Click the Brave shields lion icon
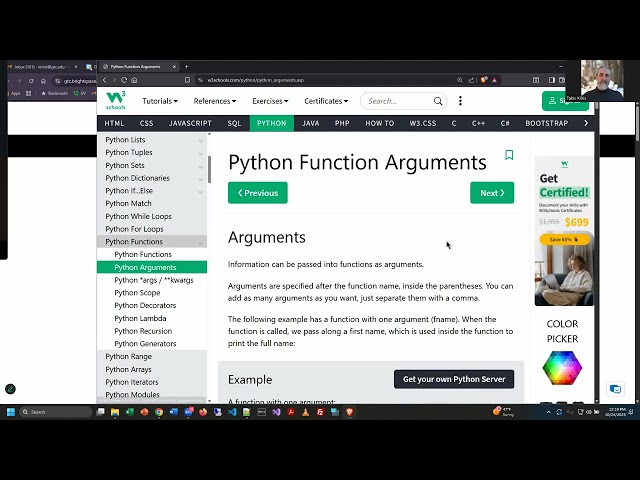Viewport: 640px width, 480px height. (x=484, y=80)
